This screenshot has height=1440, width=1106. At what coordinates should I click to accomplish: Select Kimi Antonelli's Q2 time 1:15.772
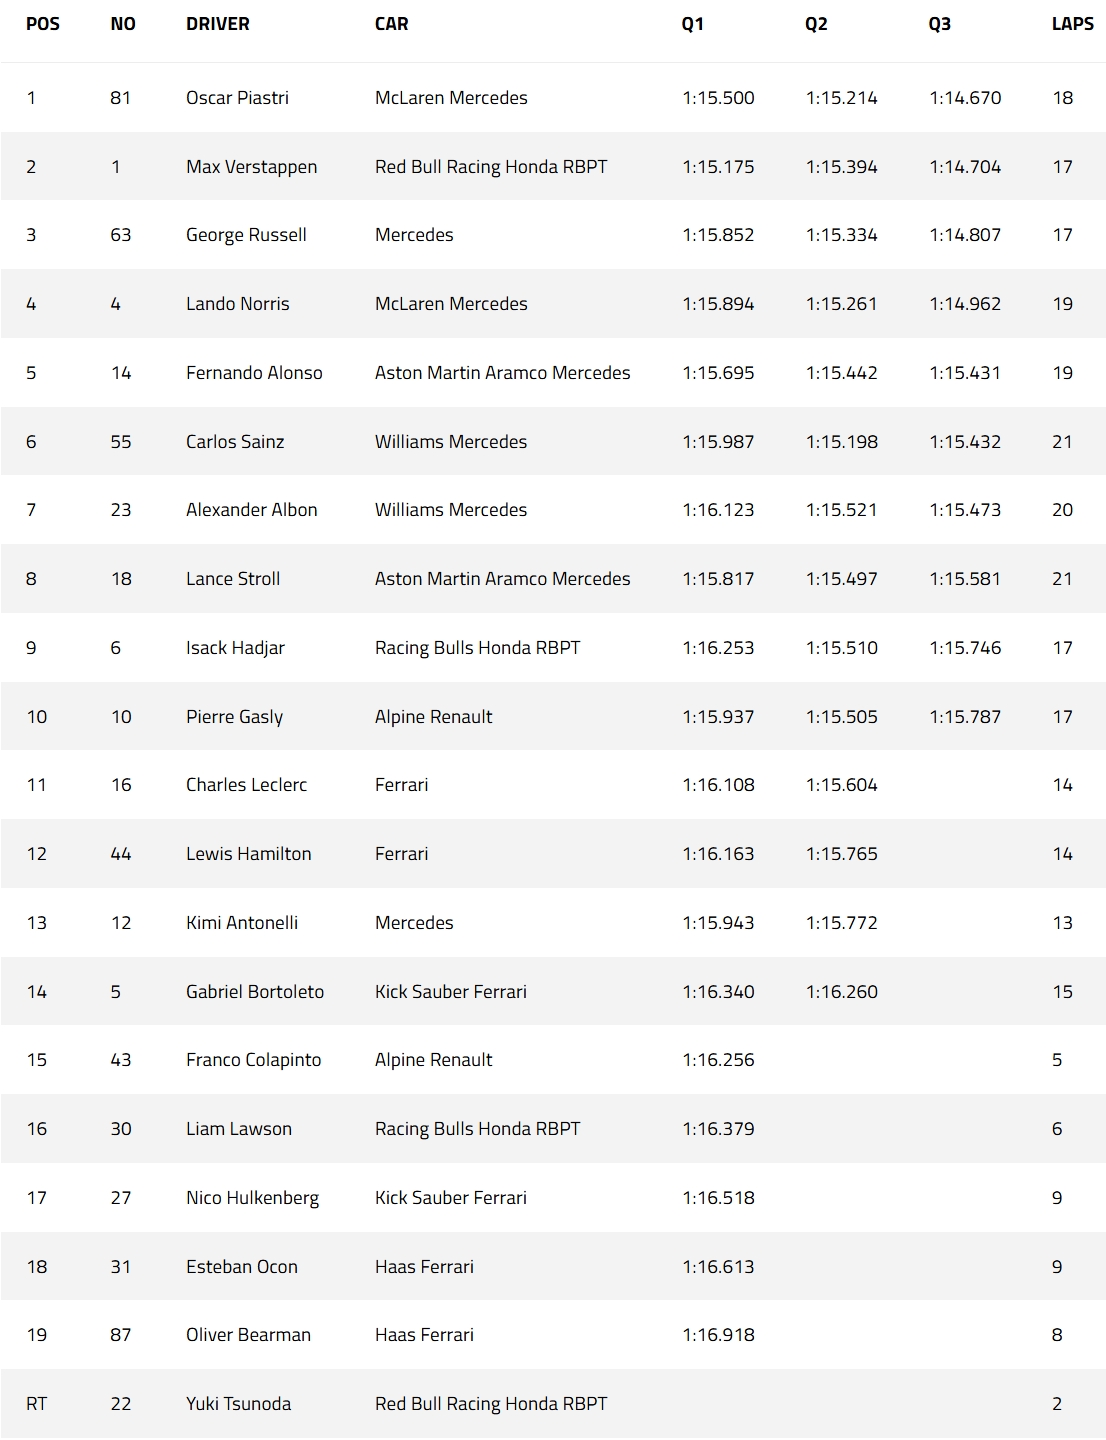tap(841, 923)
